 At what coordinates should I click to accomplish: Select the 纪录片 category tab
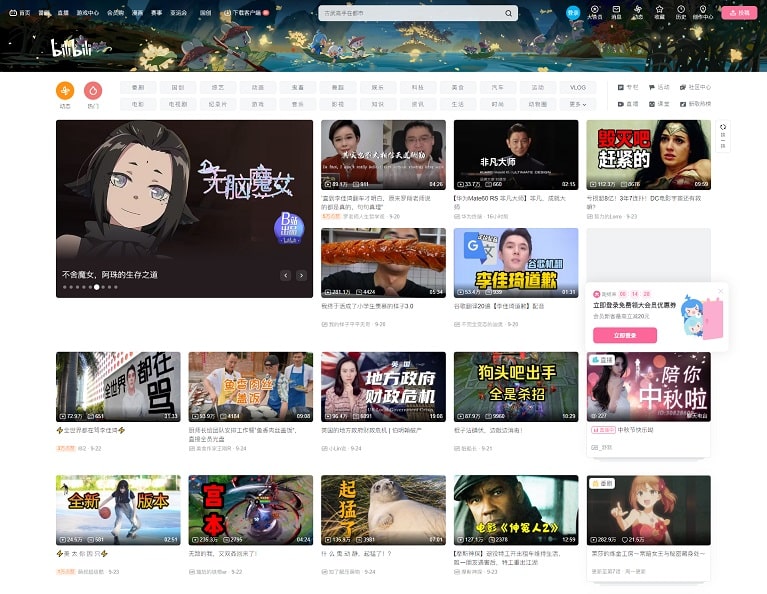tap(218, 104)
